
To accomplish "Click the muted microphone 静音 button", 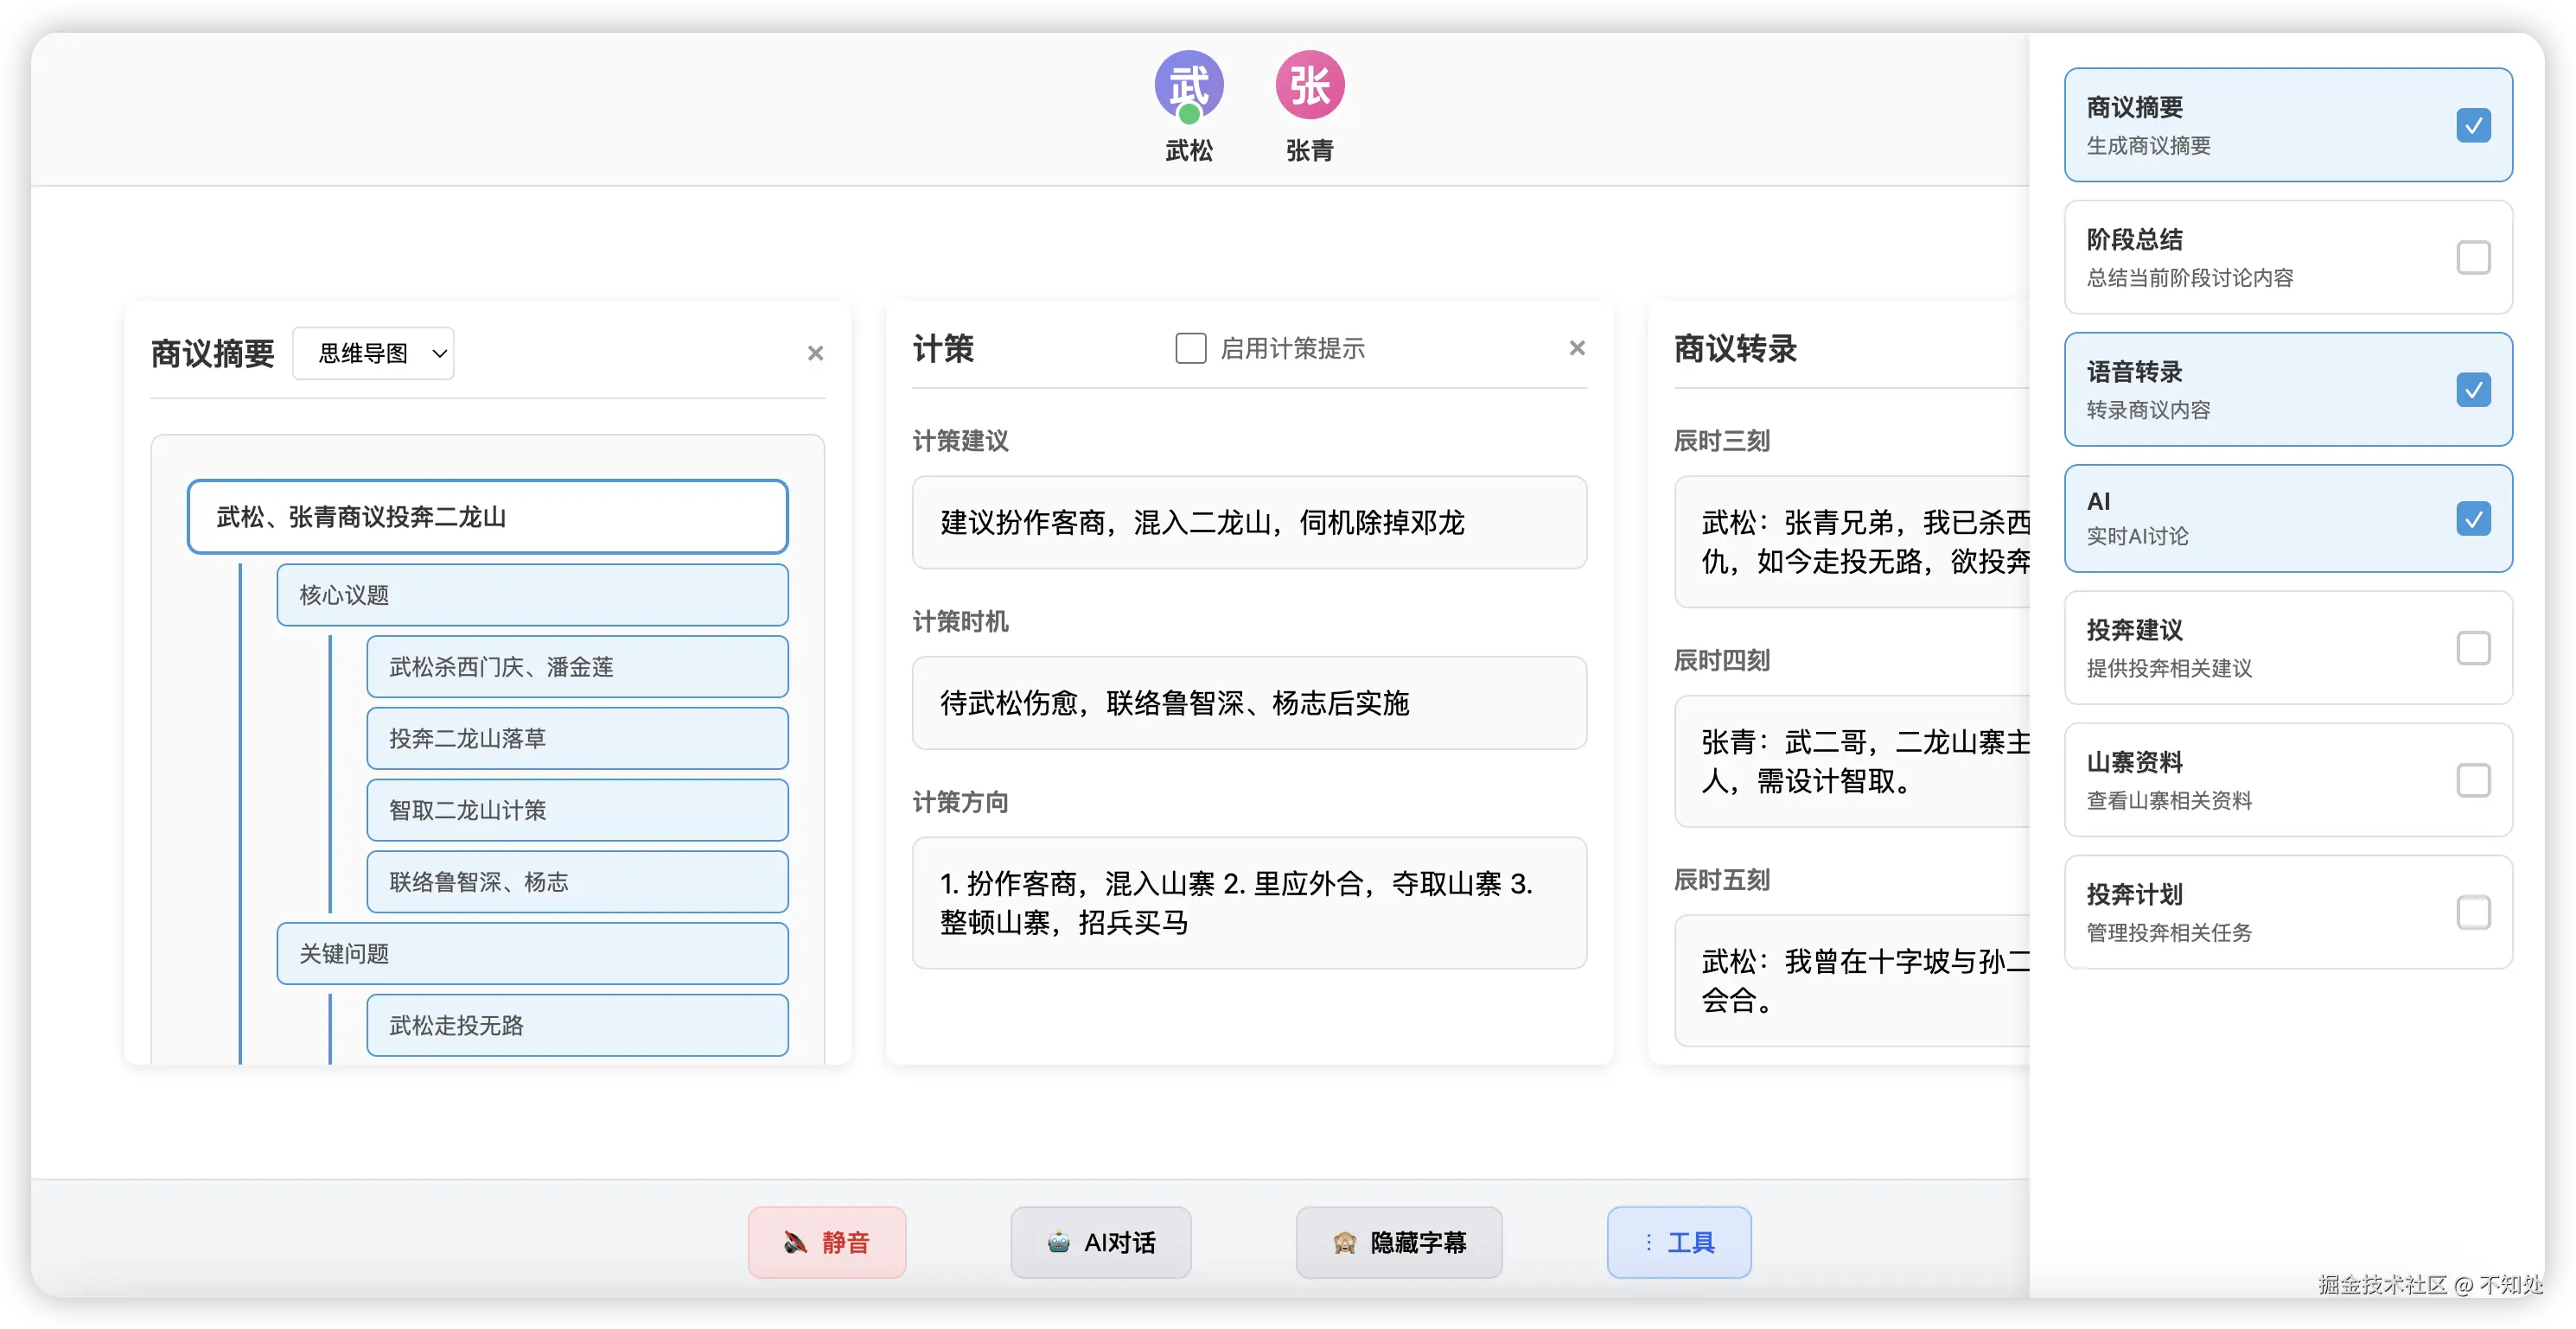I will [827, 1242].
